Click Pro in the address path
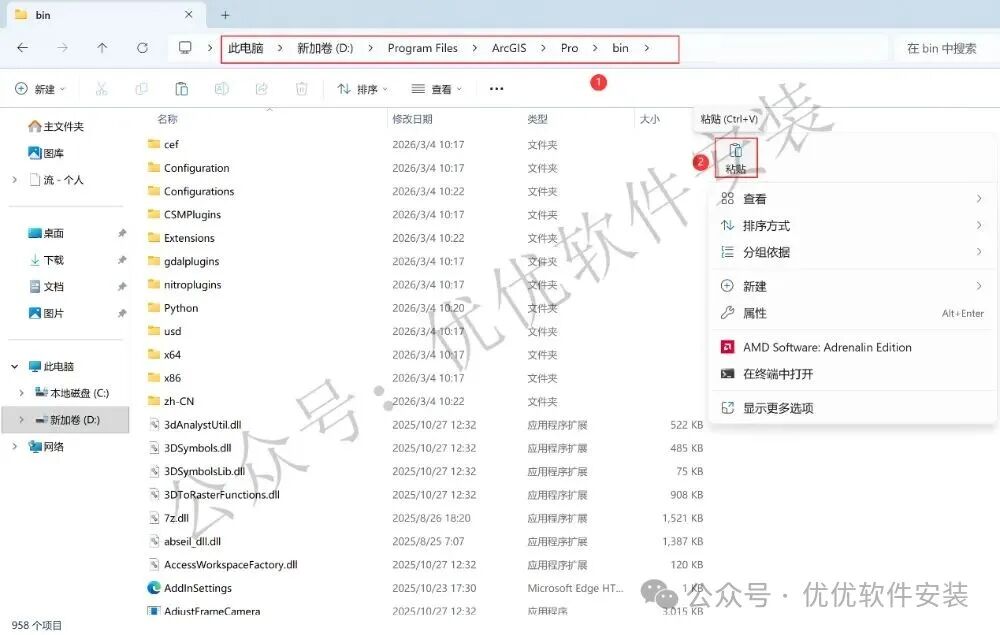This screenshot has width=1000, height=635. coord(570,48)
